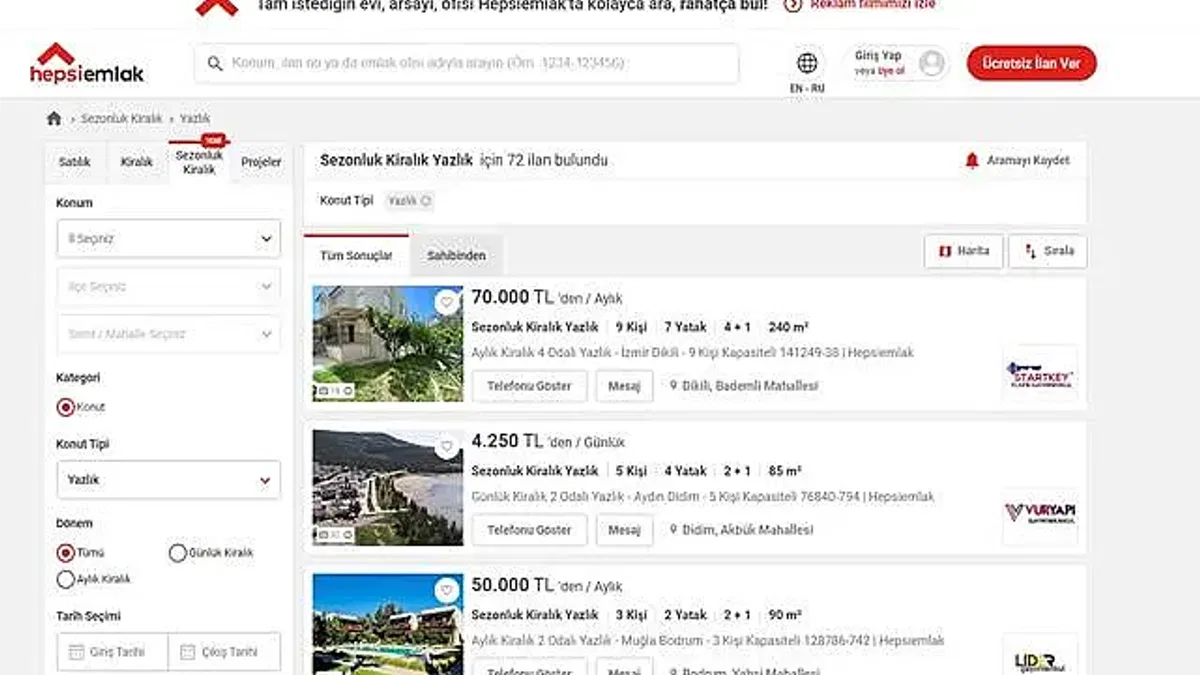Select Günlük Kiralık radio button
The height and width of the screenshot is (675, 1200).
(x=178, y=552)
